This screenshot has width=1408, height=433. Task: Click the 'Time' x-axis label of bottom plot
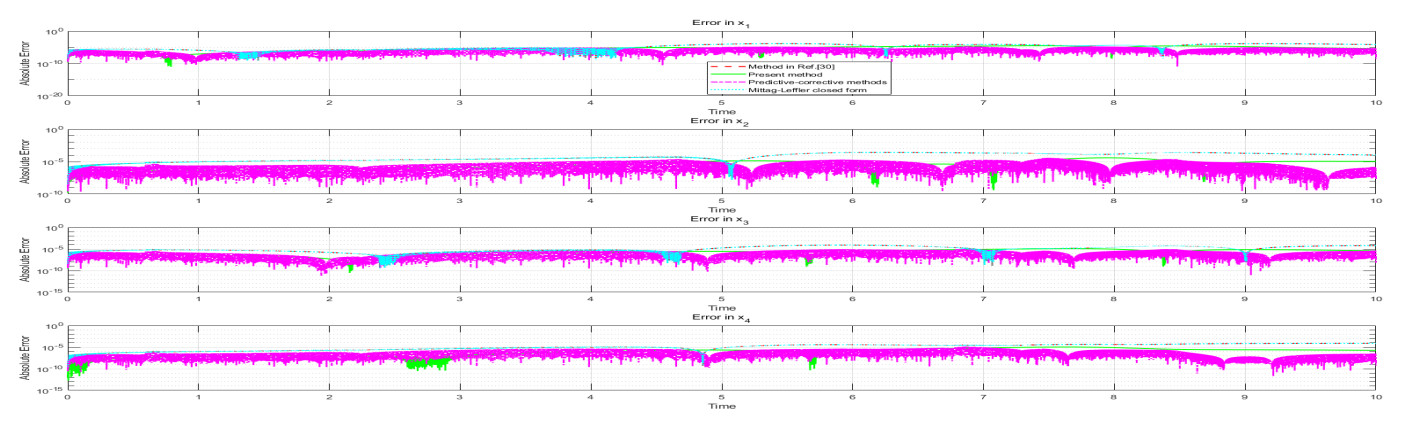[722, 407]
